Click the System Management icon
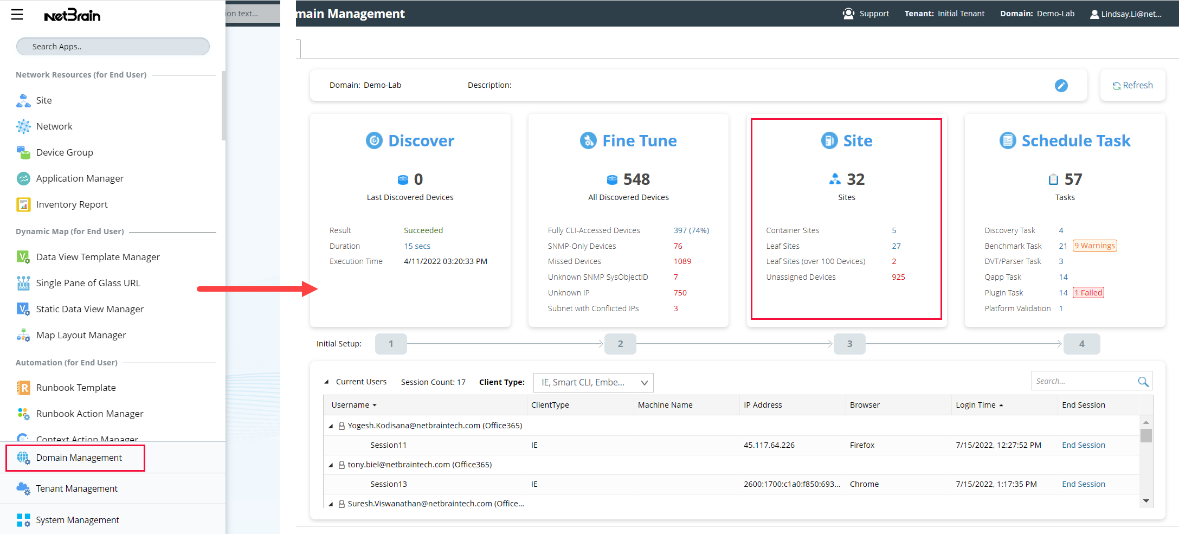The image size is (1179, 534). [x=23, y=520]
